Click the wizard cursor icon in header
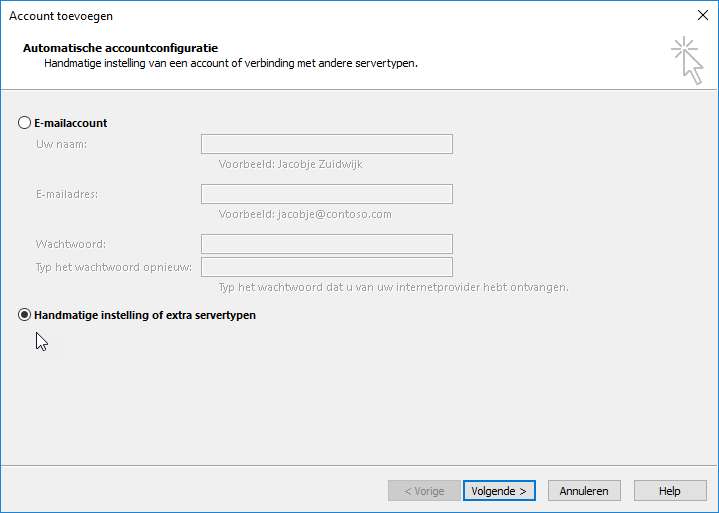Viewport: 719px width, 513px height. coord(687,61)
